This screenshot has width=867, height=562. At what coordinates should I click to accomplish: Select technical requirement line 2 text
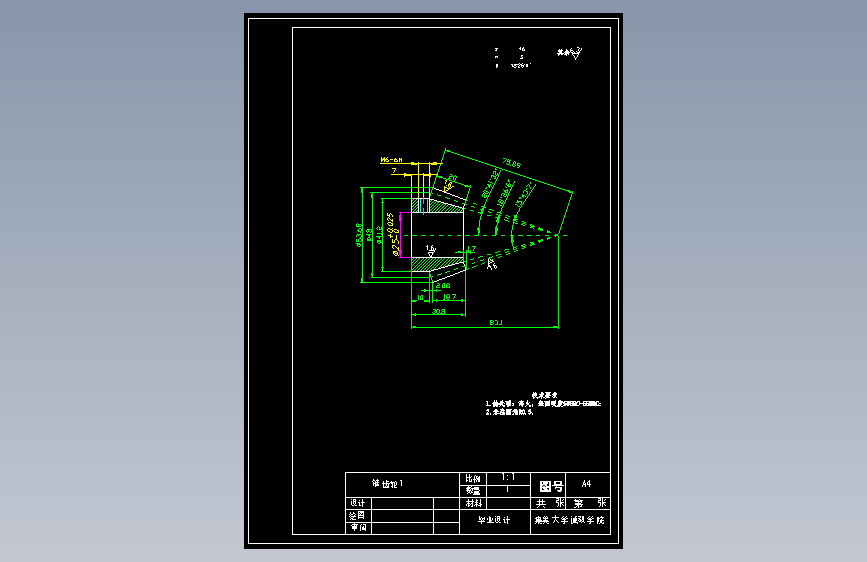[x=509, y=412]
